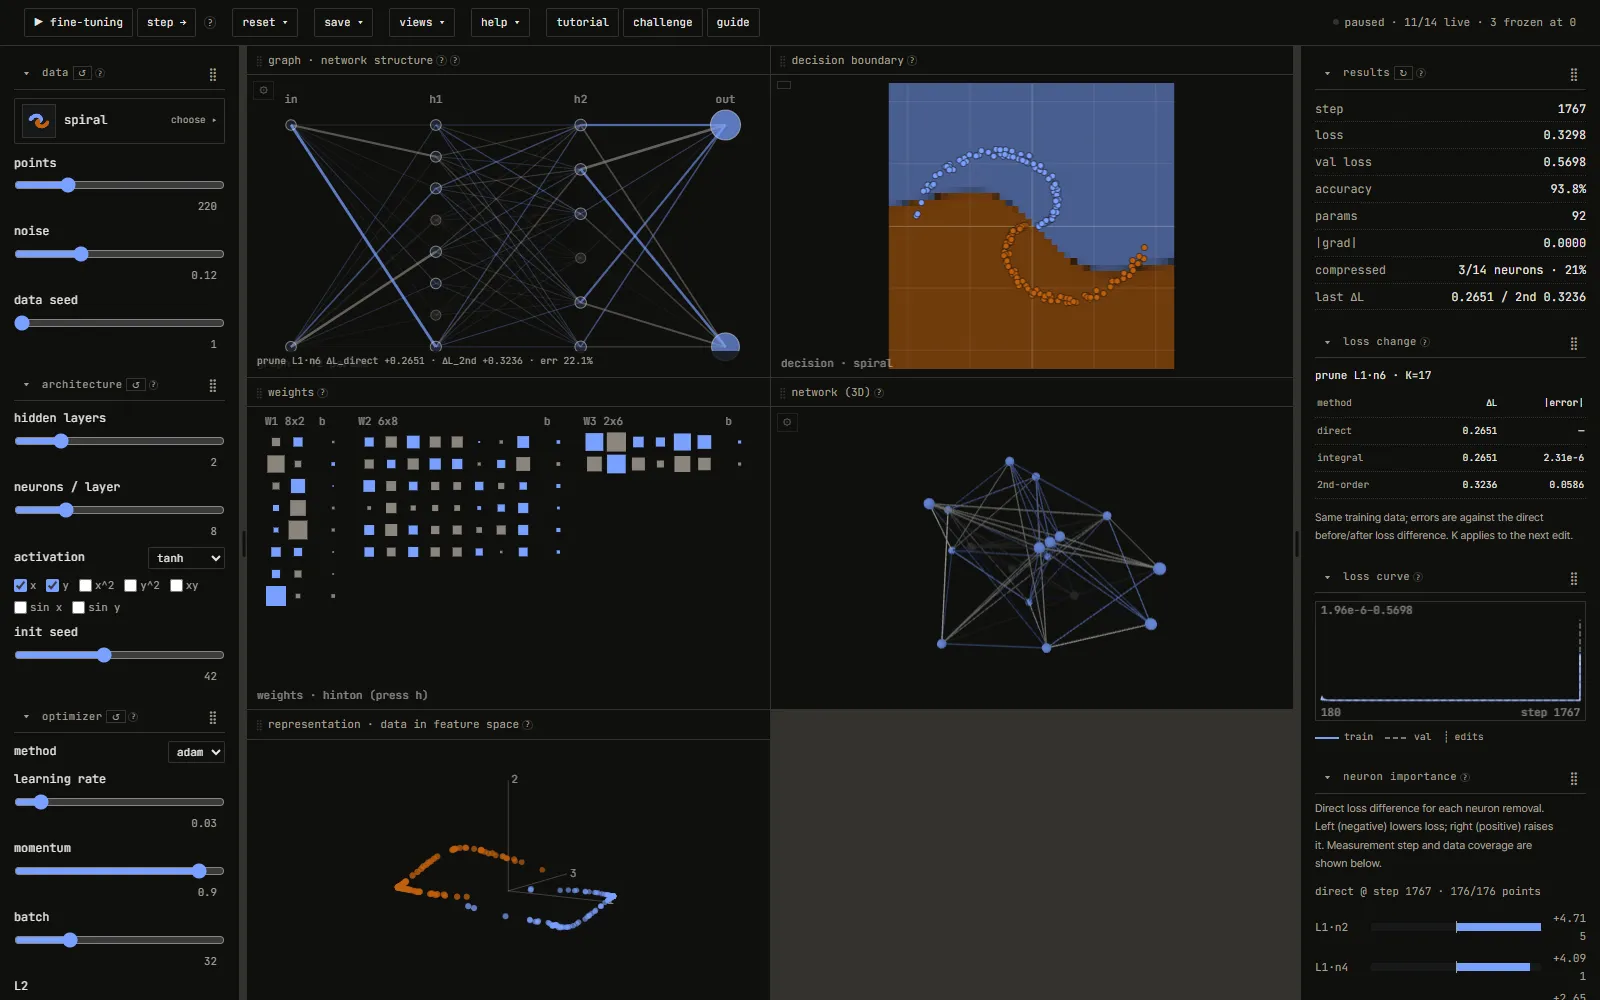This screenshot has width=1600, height=1000.
Task: Open the loss curve help icon
Action: pyautogui.click(x=1418, y=577)
